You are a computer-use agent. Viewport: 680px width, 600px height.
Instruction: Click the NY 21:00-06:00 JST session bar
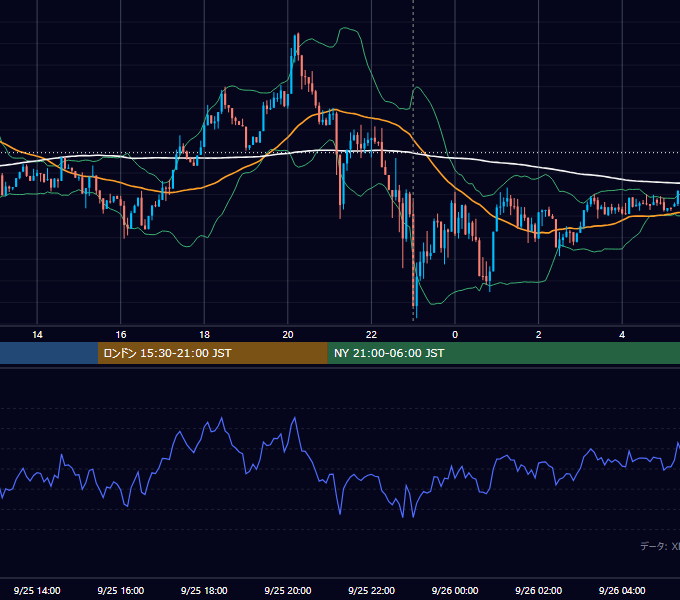503,353
